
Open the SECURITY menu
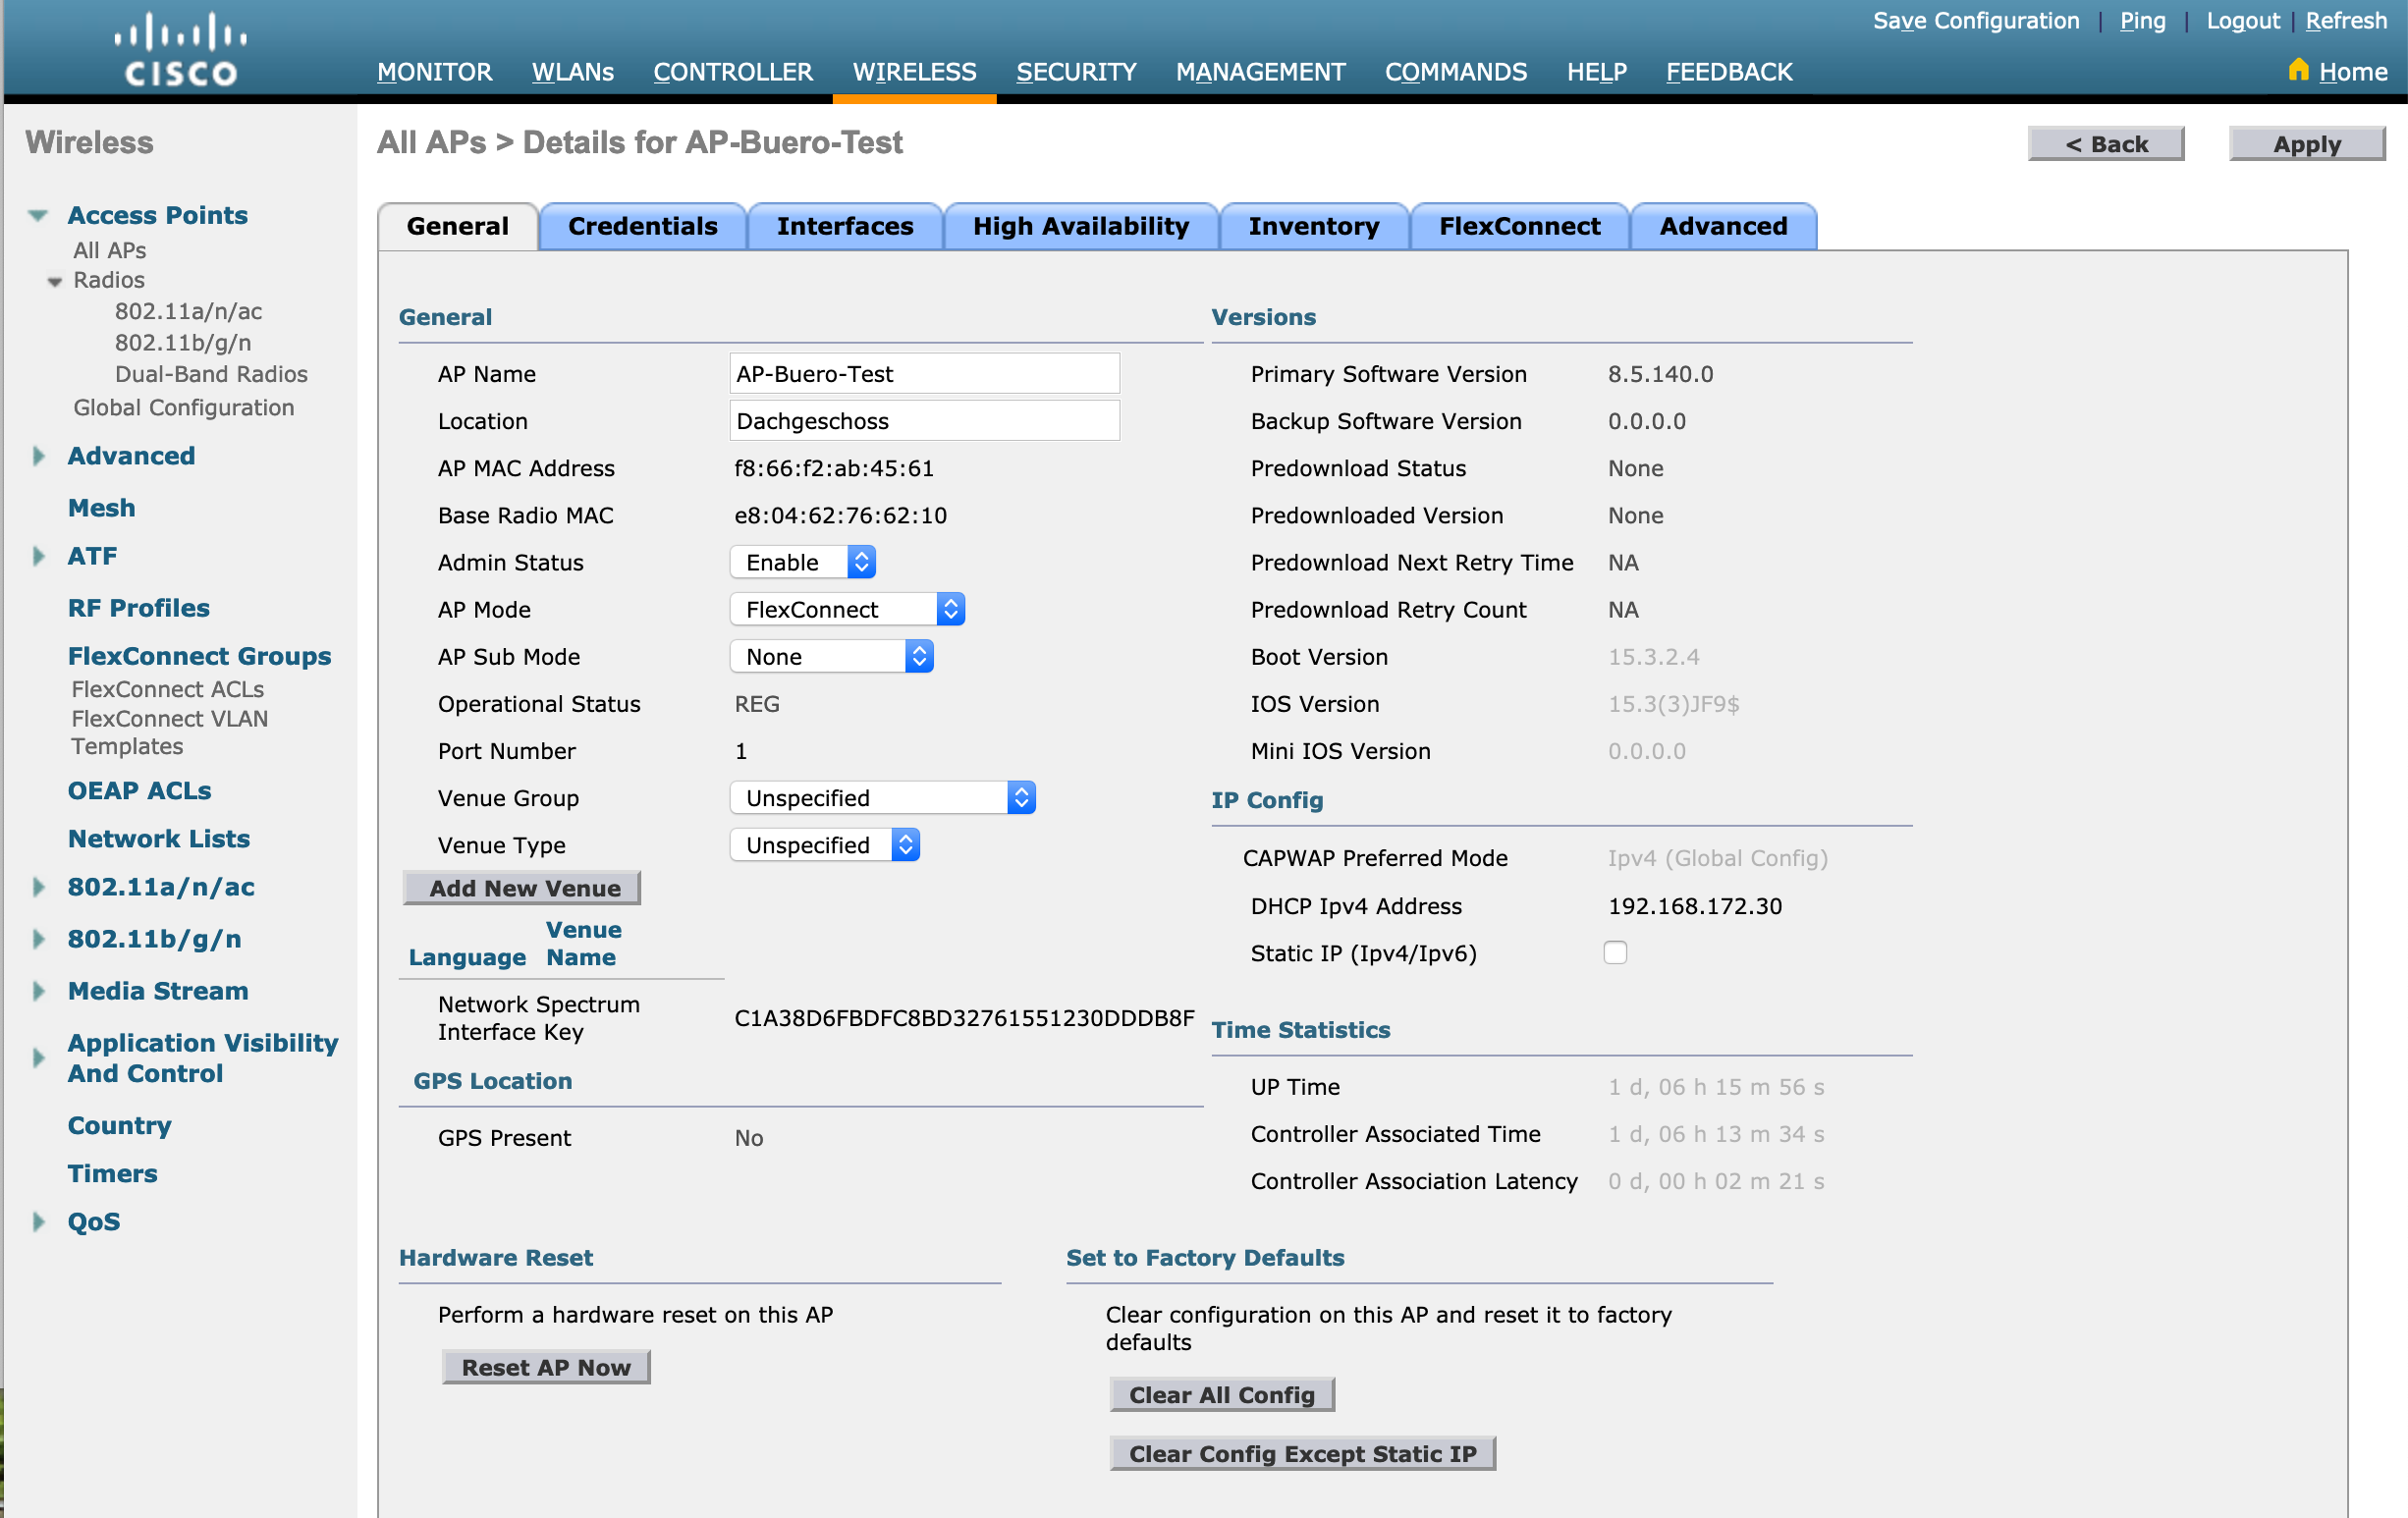[1076, 71]
